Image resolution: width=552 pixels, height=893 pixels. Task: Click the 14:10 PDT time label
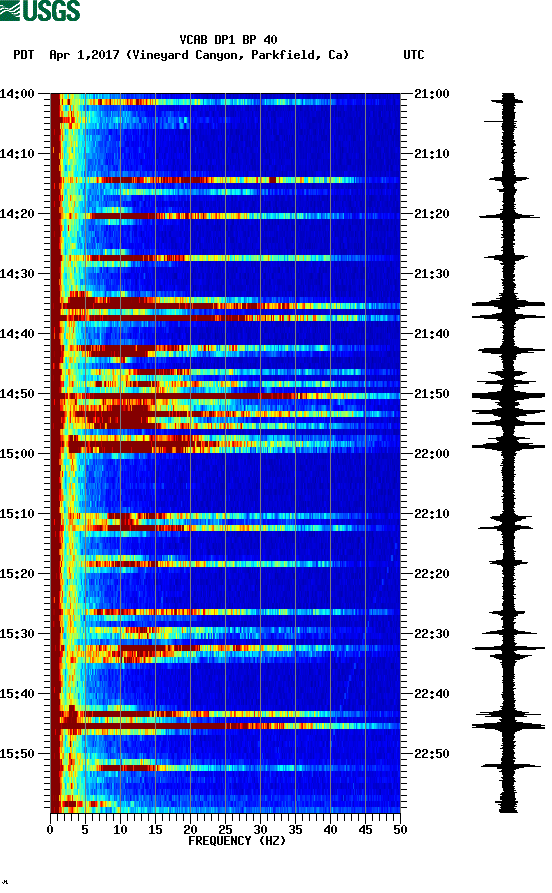coord(17,154)
